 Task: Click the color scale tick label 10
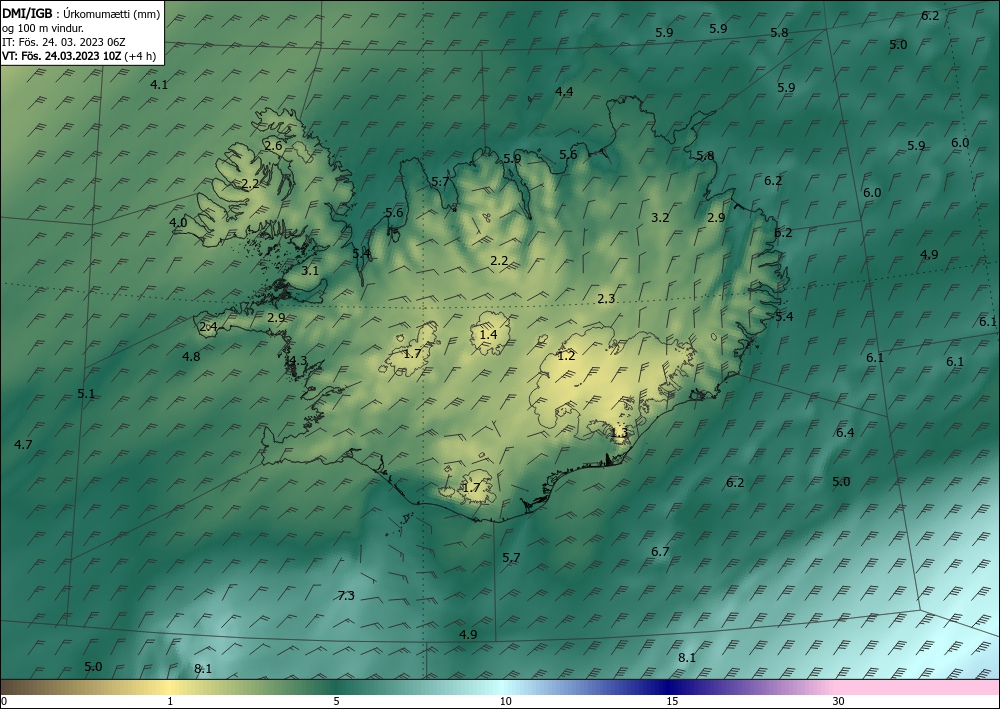pyautogui.click(x=505, y=701)
